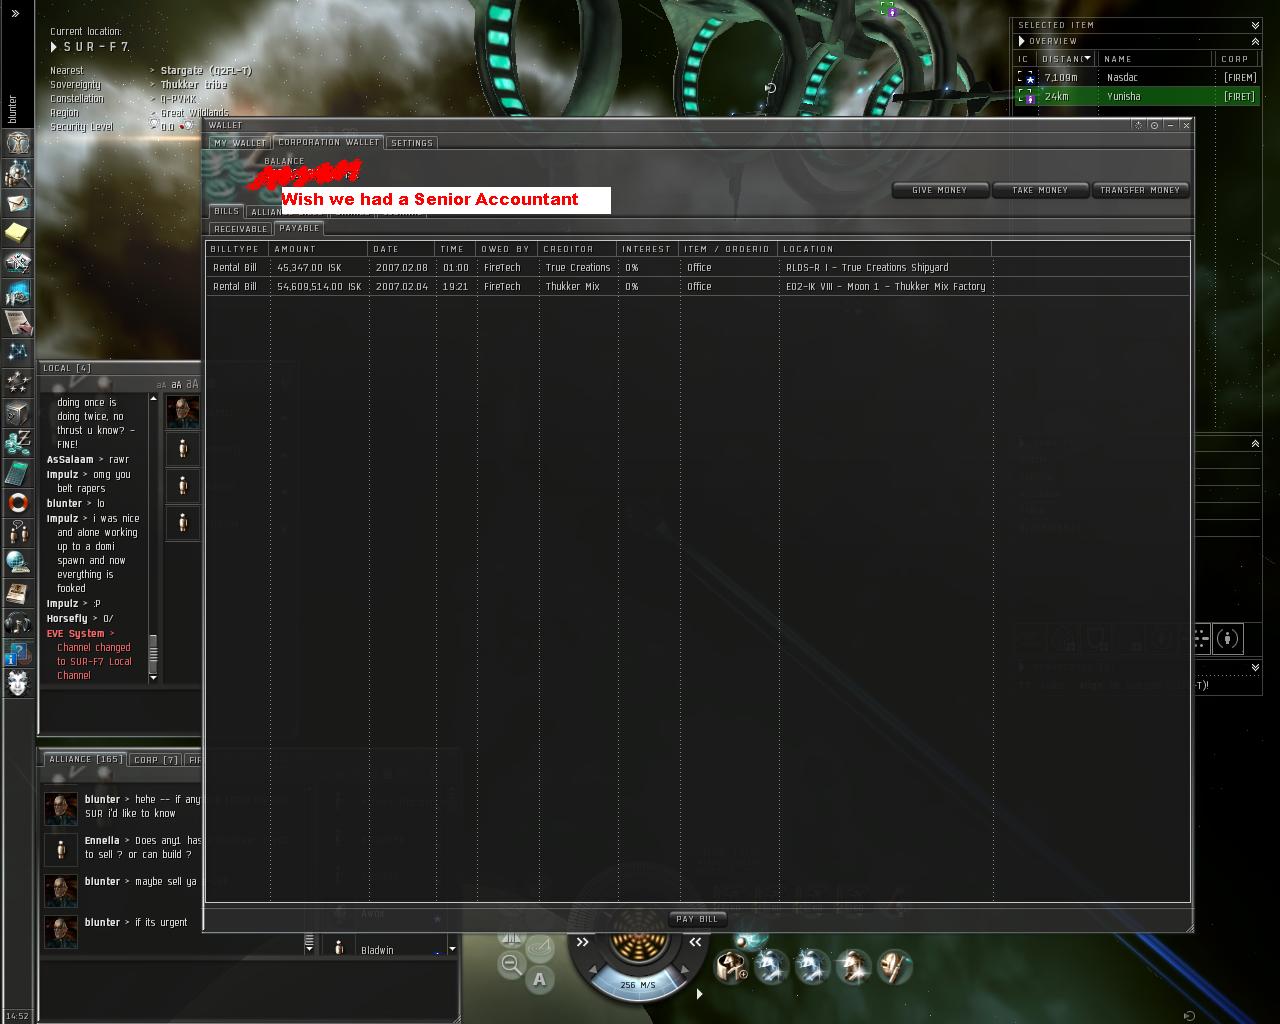The height and width of the screenshot is (1024, 1280).
Task: Switch to Corporation Wallet tab
Action: click(x=328, y=142)
